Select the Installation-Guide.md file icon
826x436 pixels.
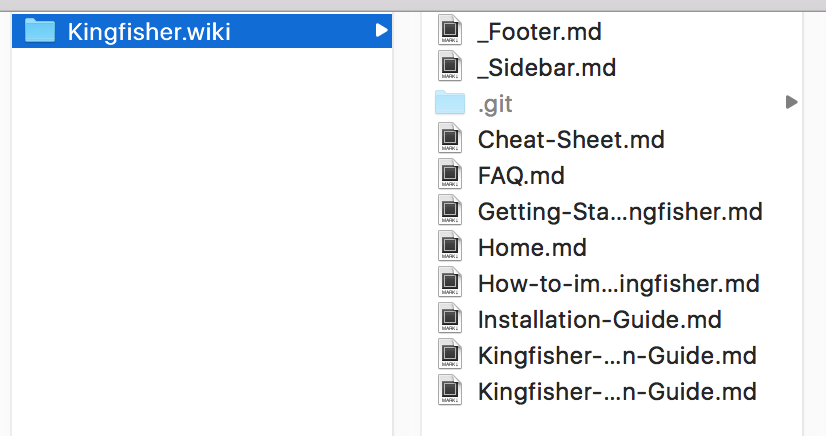(x=450, y=318)
